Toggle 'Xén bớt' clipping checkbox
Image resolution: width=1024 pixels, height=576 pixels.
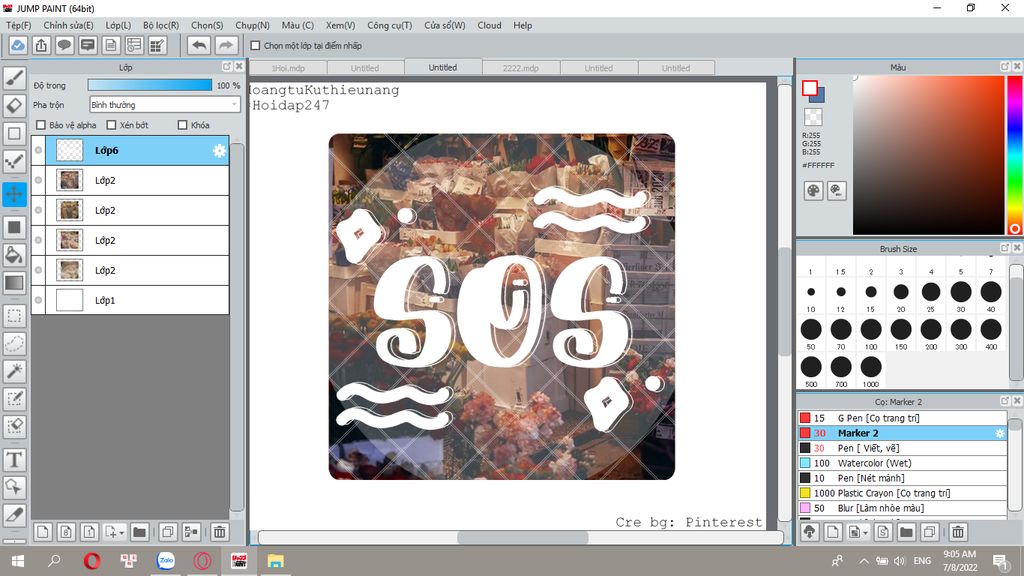[111, 125]
